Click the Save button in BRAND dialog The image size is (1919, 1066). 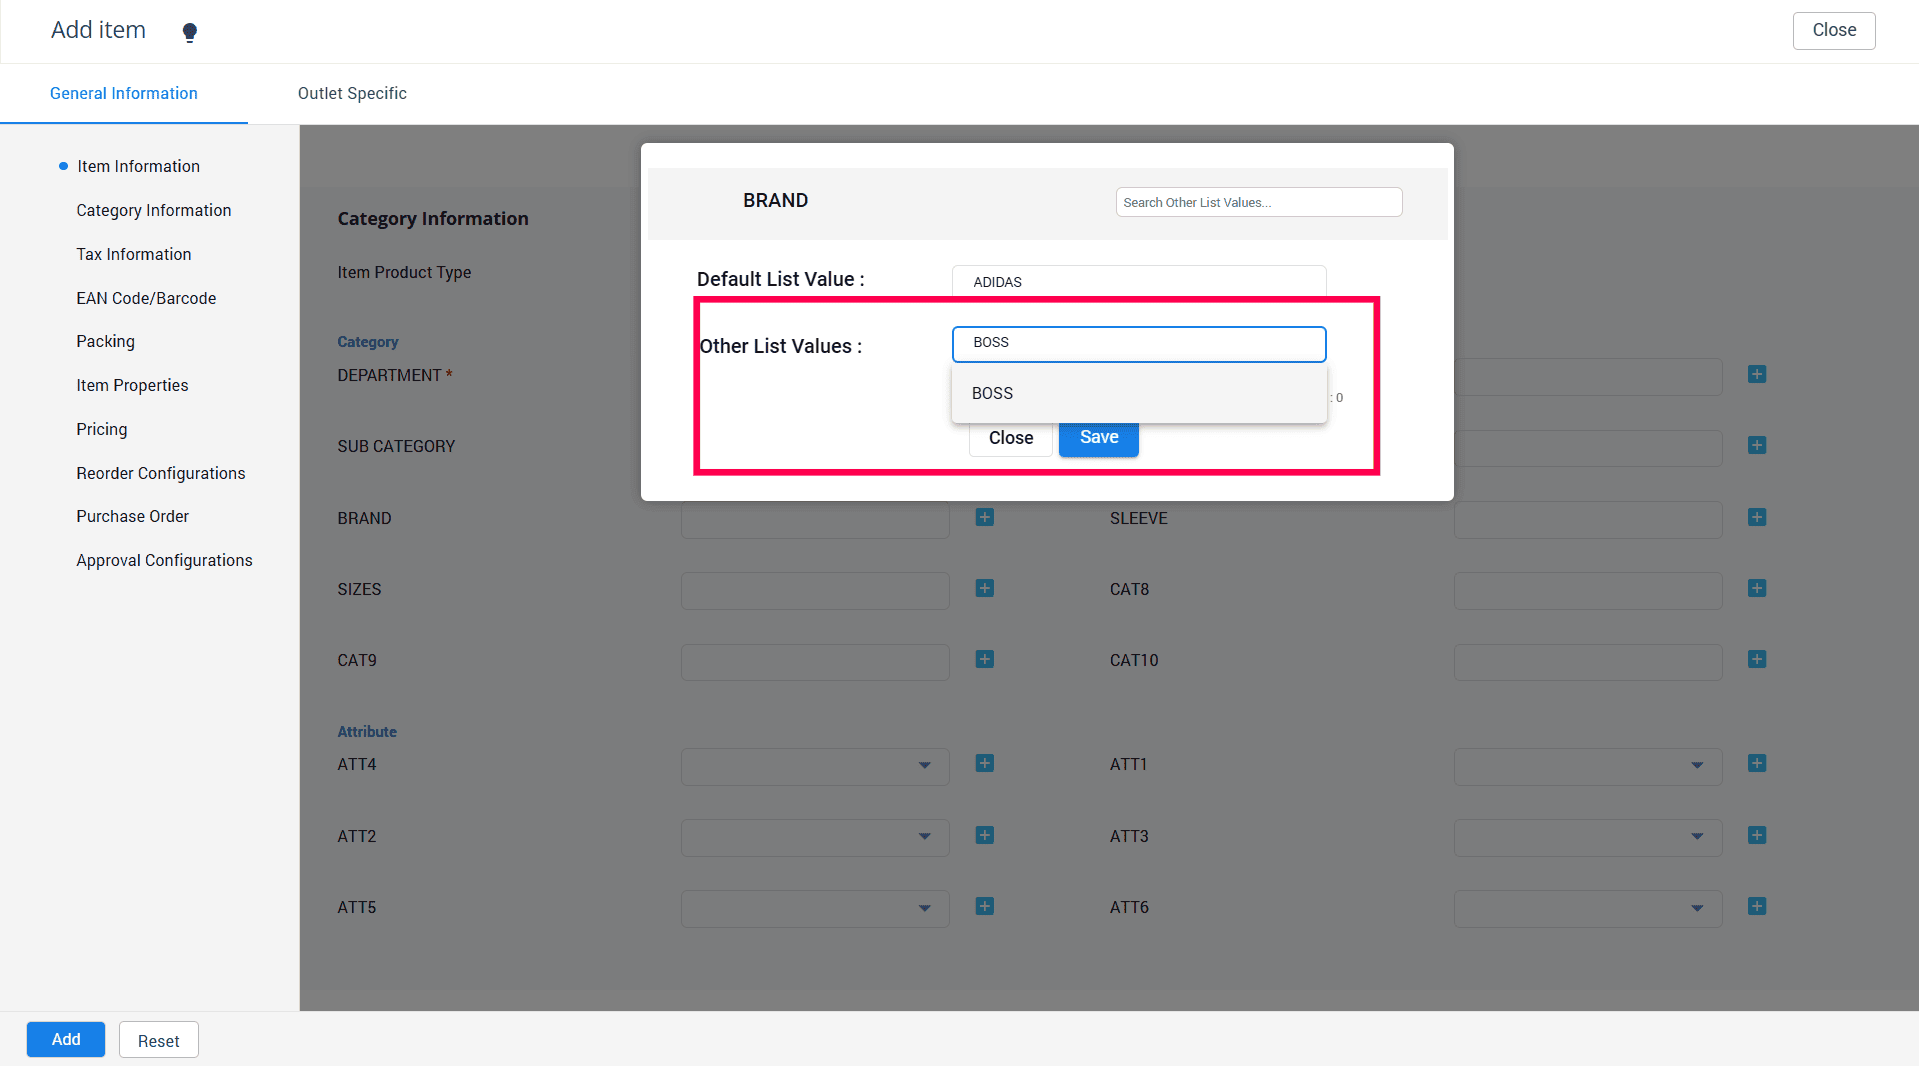point(1099,438)
